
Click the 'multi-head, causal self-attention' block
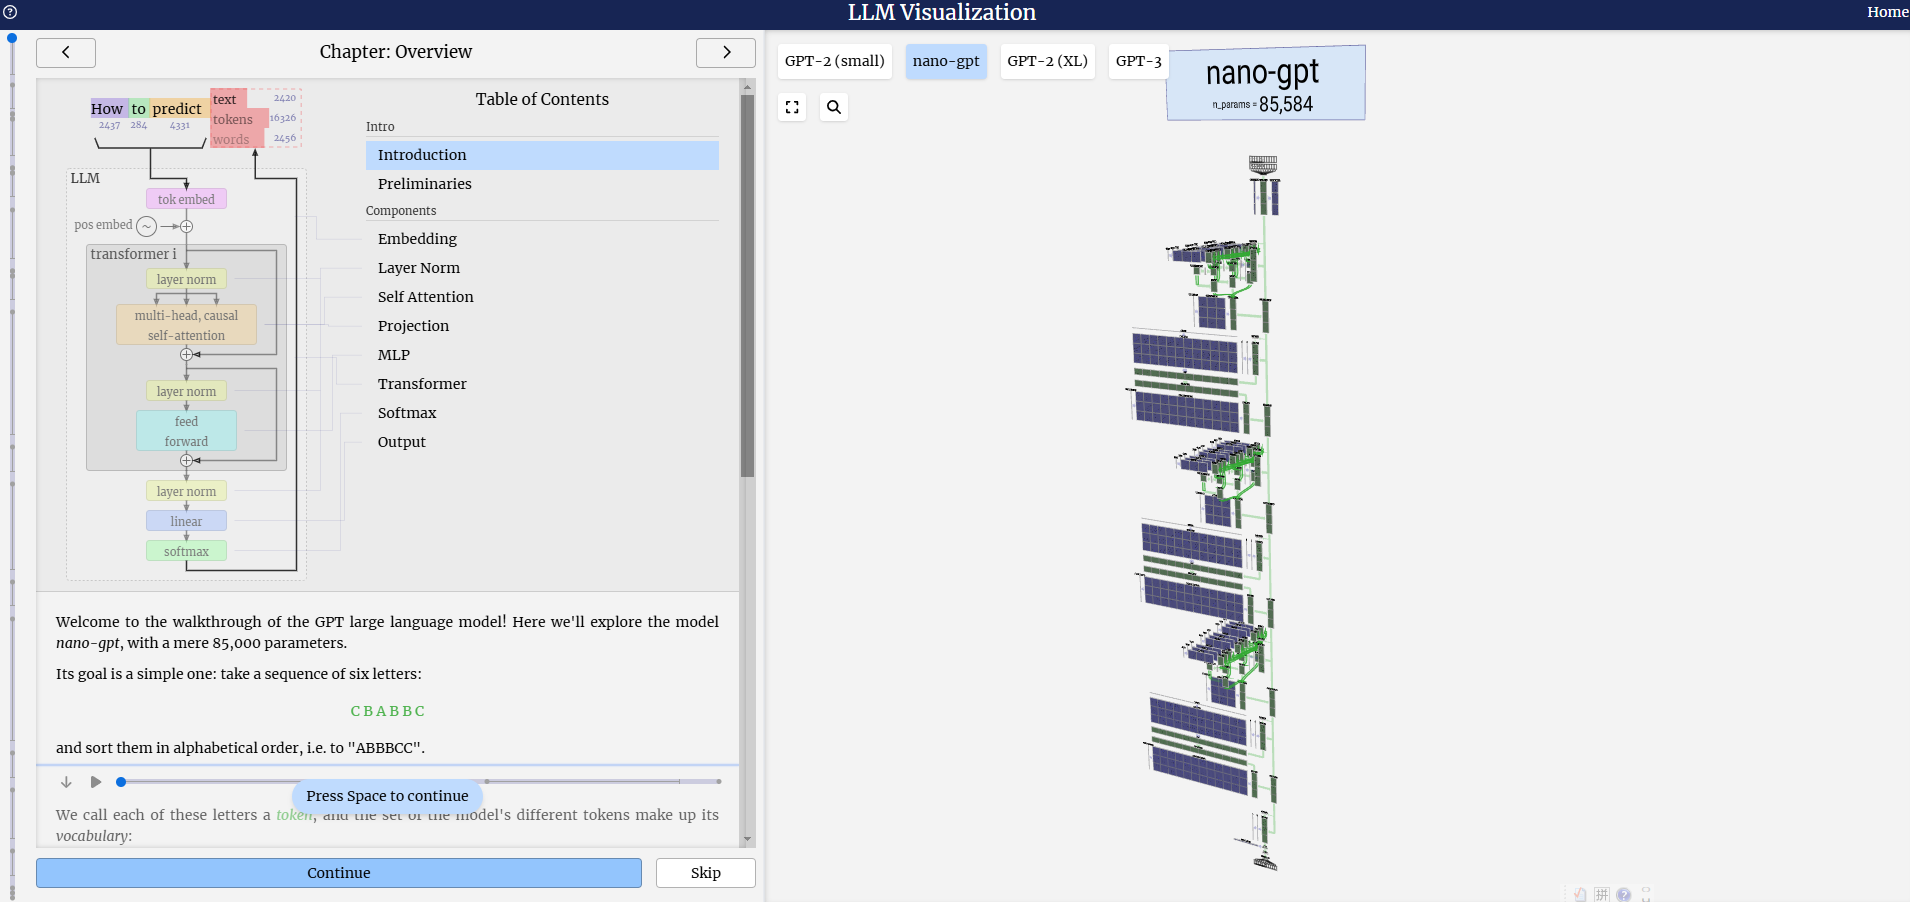pos(186,325)
